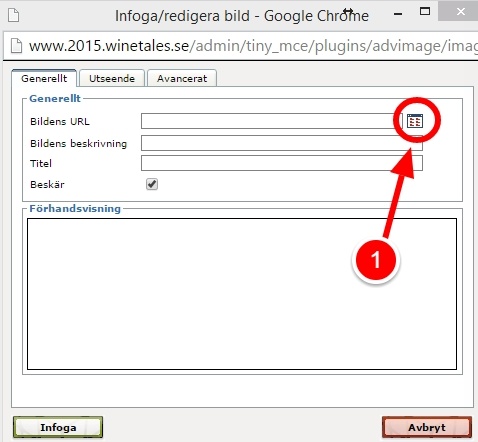This screenshot has width=478, height=442.
Task: Select the Avancerat tab
Action: pyautogui.click(x=182, y=79)
